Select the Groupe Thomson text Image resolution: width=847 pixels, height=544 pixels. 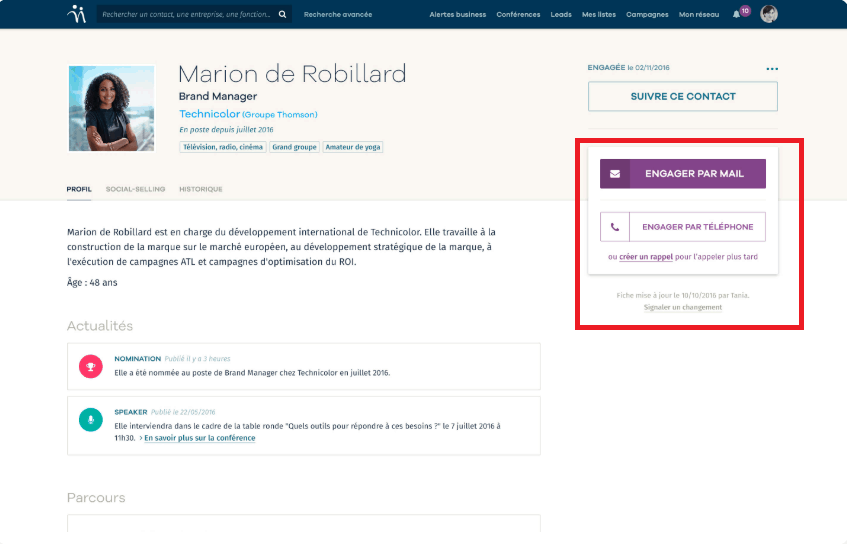(280, 115)
